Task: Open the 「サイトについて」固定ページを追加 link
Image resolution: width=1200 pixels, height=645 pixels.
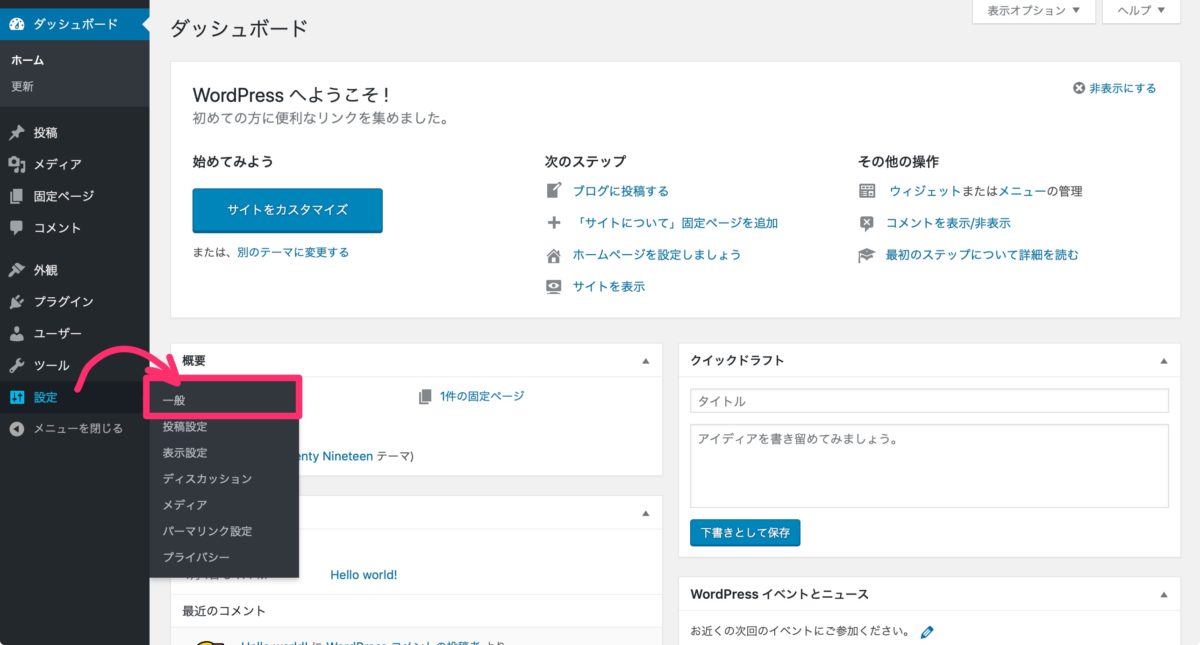Action: (x=675, y=223)
